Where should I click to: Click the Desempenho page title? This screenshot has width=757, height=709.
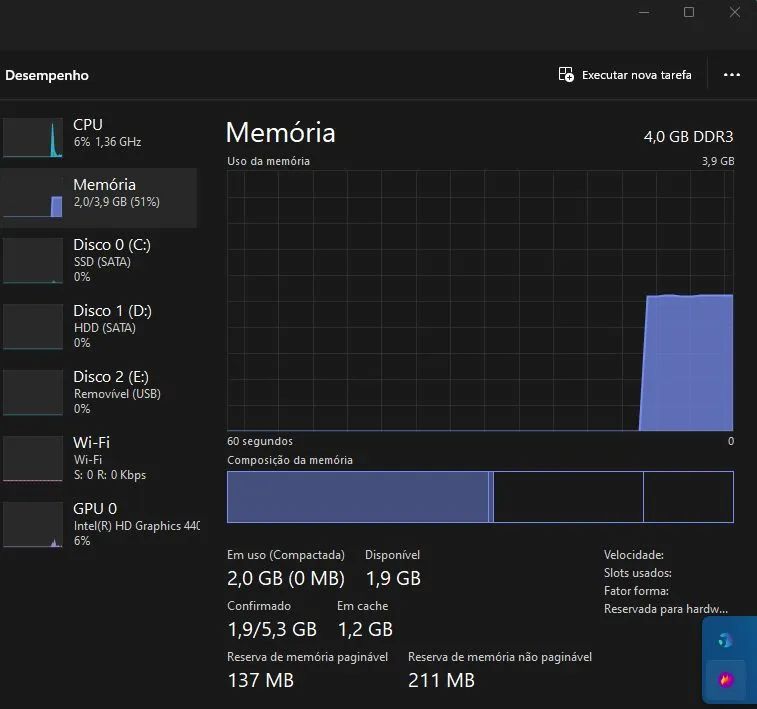tap(47, 75)
